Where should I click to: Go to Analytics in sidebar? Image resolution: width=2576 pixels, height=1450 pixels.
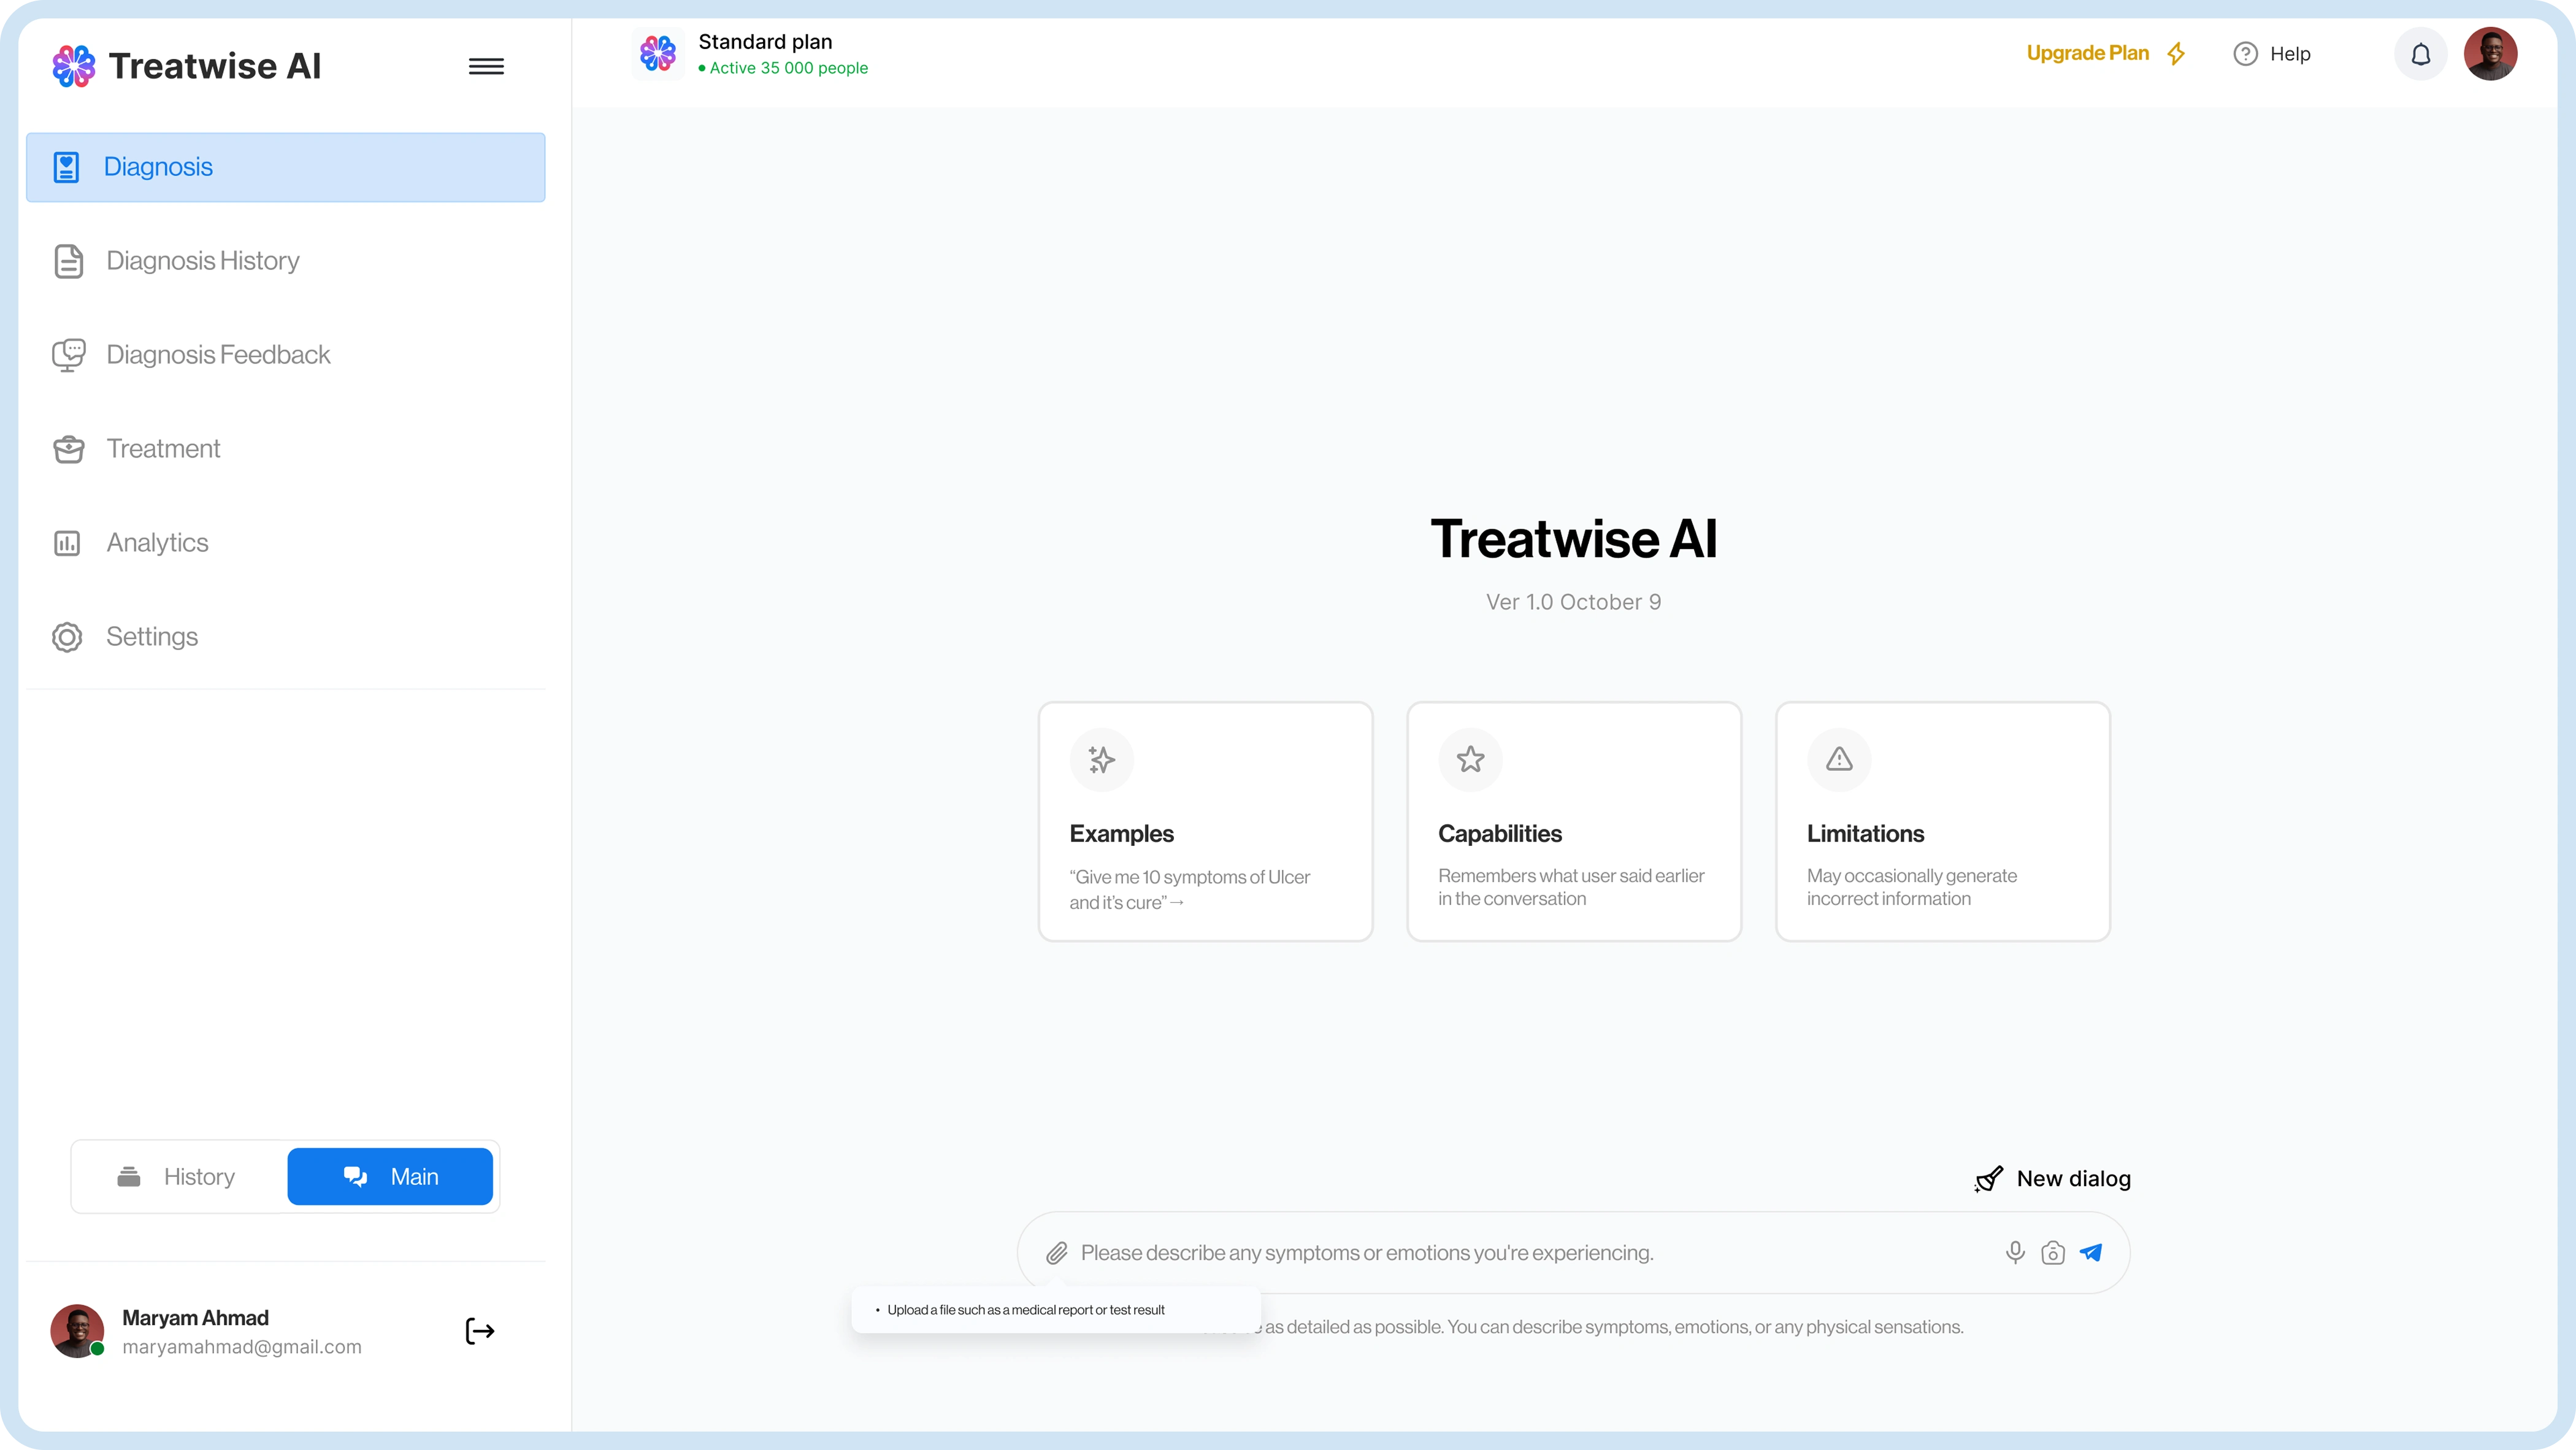pyautogui.click(x=157, y=543)
